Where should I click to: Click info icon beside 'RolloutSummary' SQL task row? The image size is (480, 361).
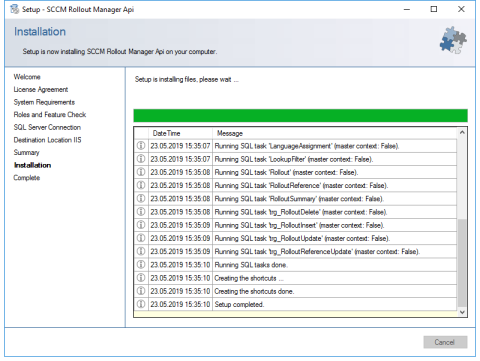point(141,198)
